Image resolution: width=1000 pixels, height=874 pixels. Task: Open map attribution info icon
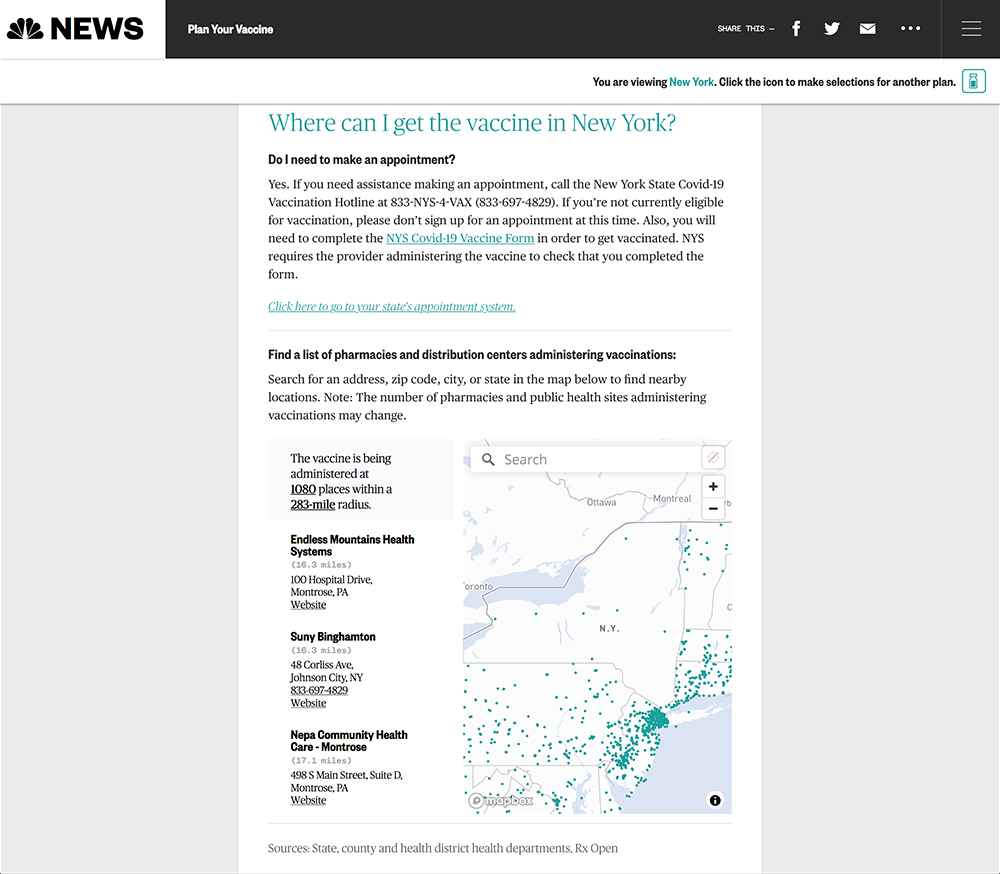click(x=715, y=800)
